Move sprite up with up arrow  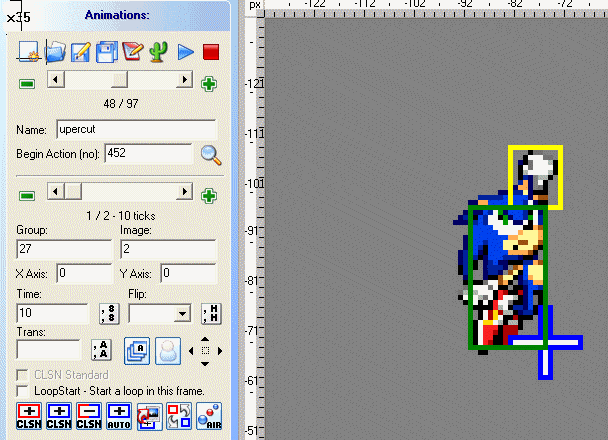tap(205, 339)
